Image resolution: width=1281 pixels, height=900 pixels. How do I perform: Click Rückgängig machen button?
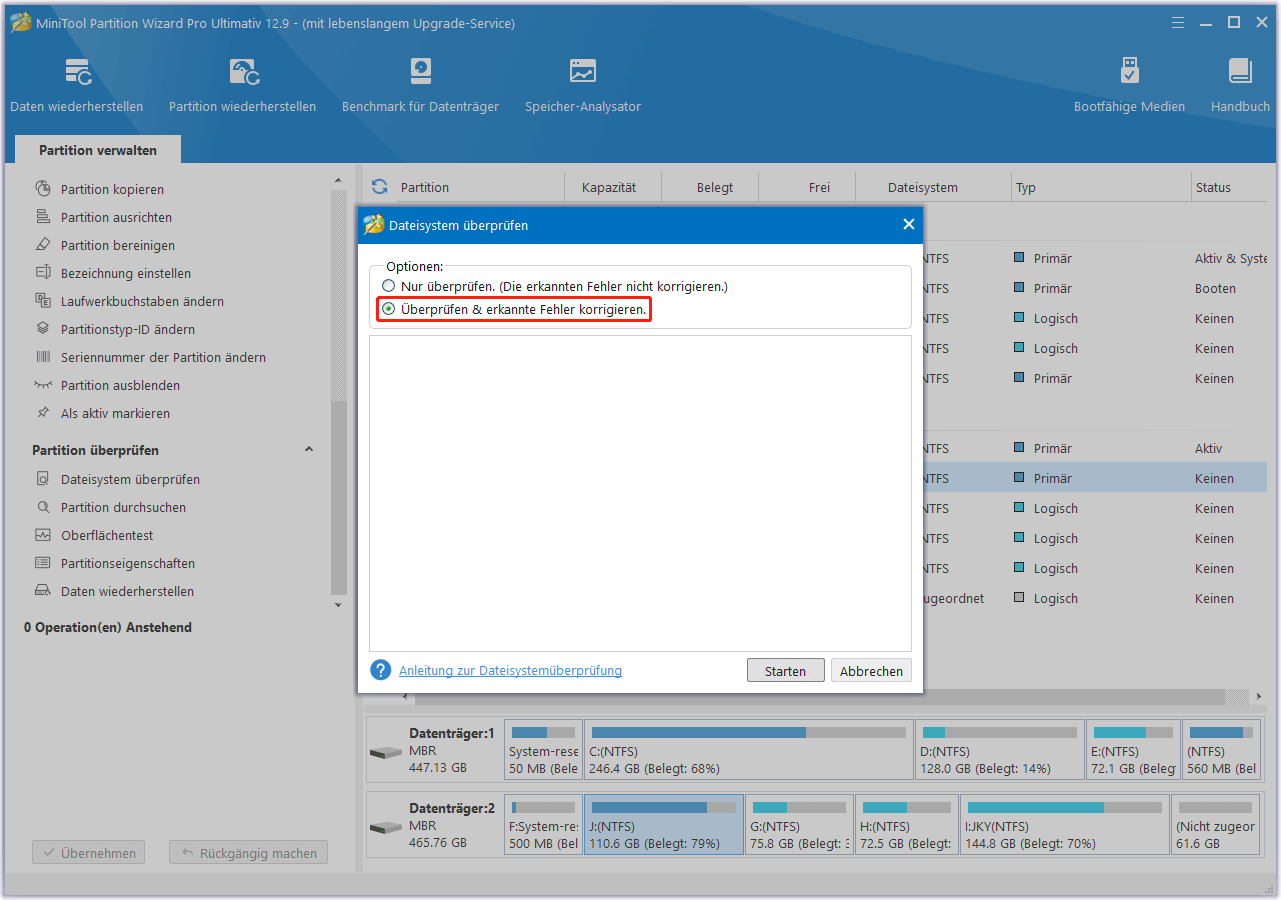pyautogui.click(x=248, y=853)
